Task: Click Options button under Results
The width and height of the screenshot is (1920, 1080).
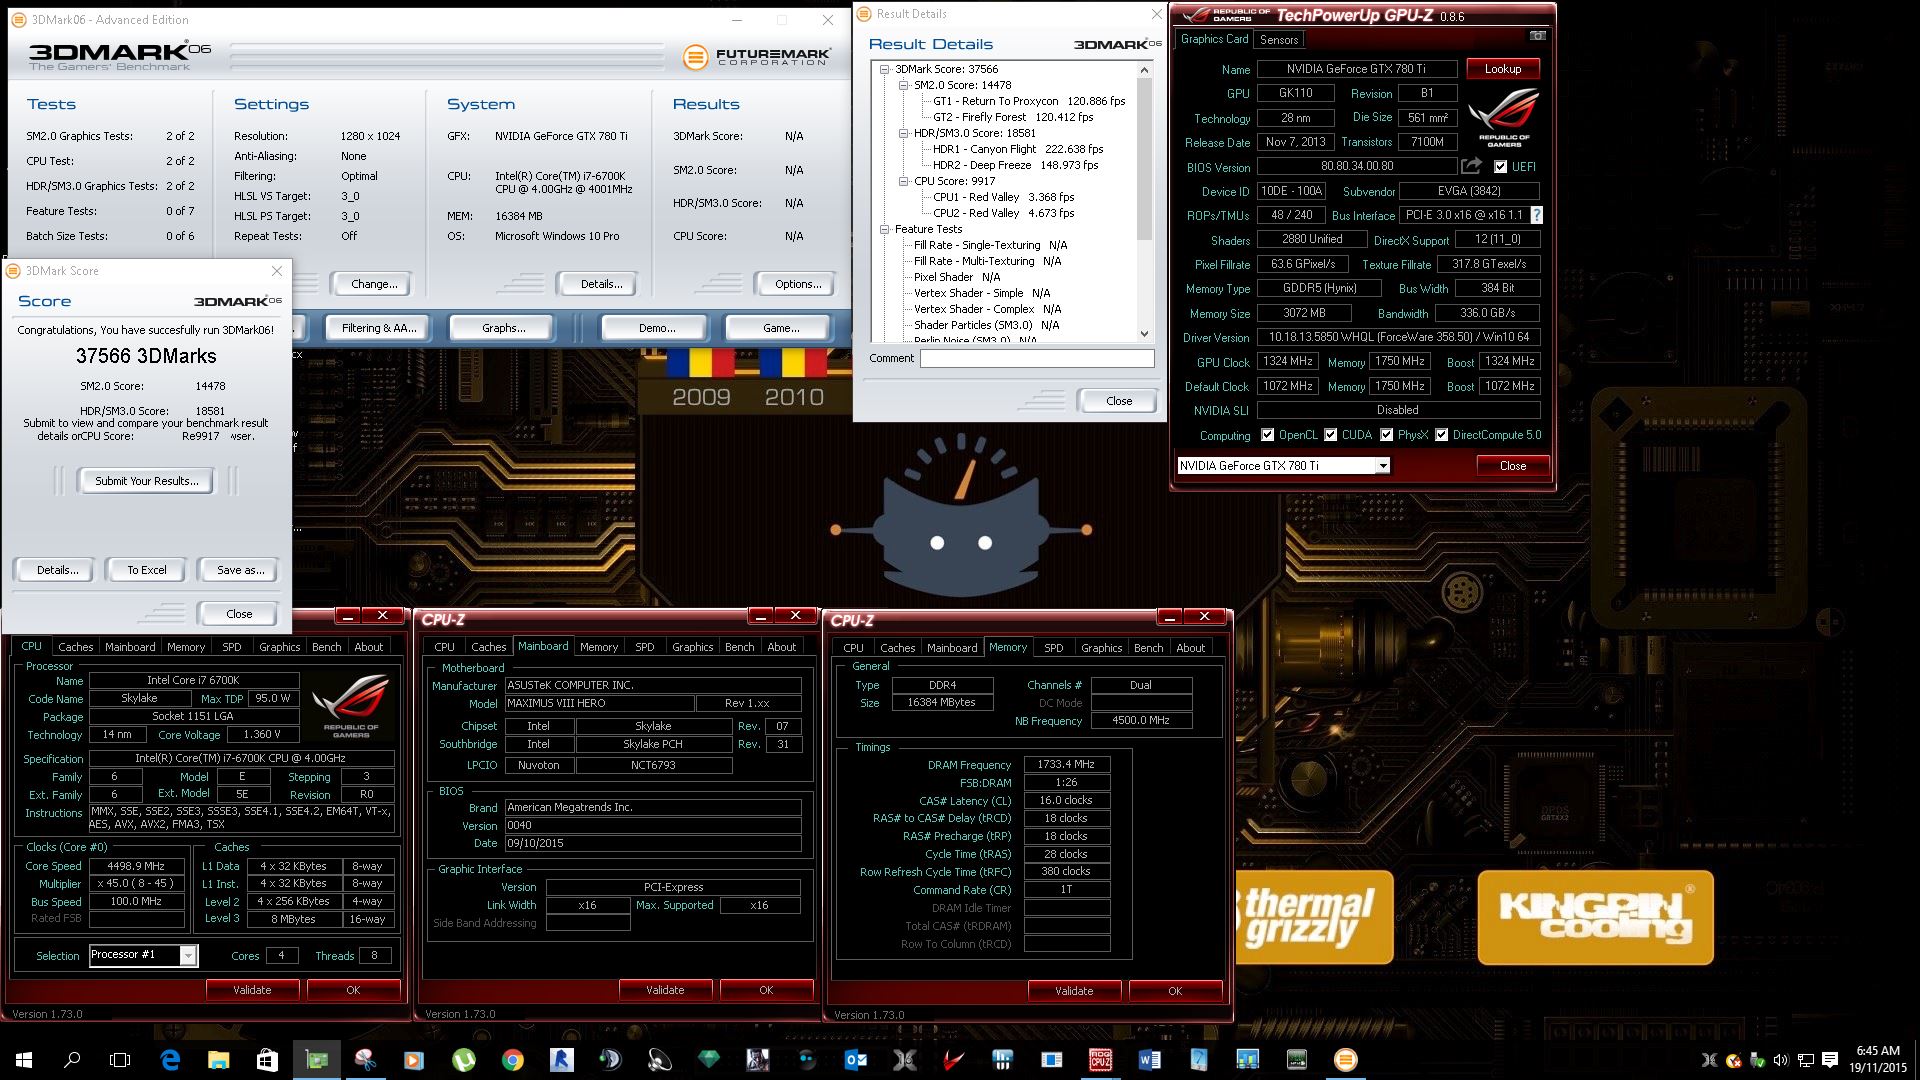Action: [x=798, y=284]
